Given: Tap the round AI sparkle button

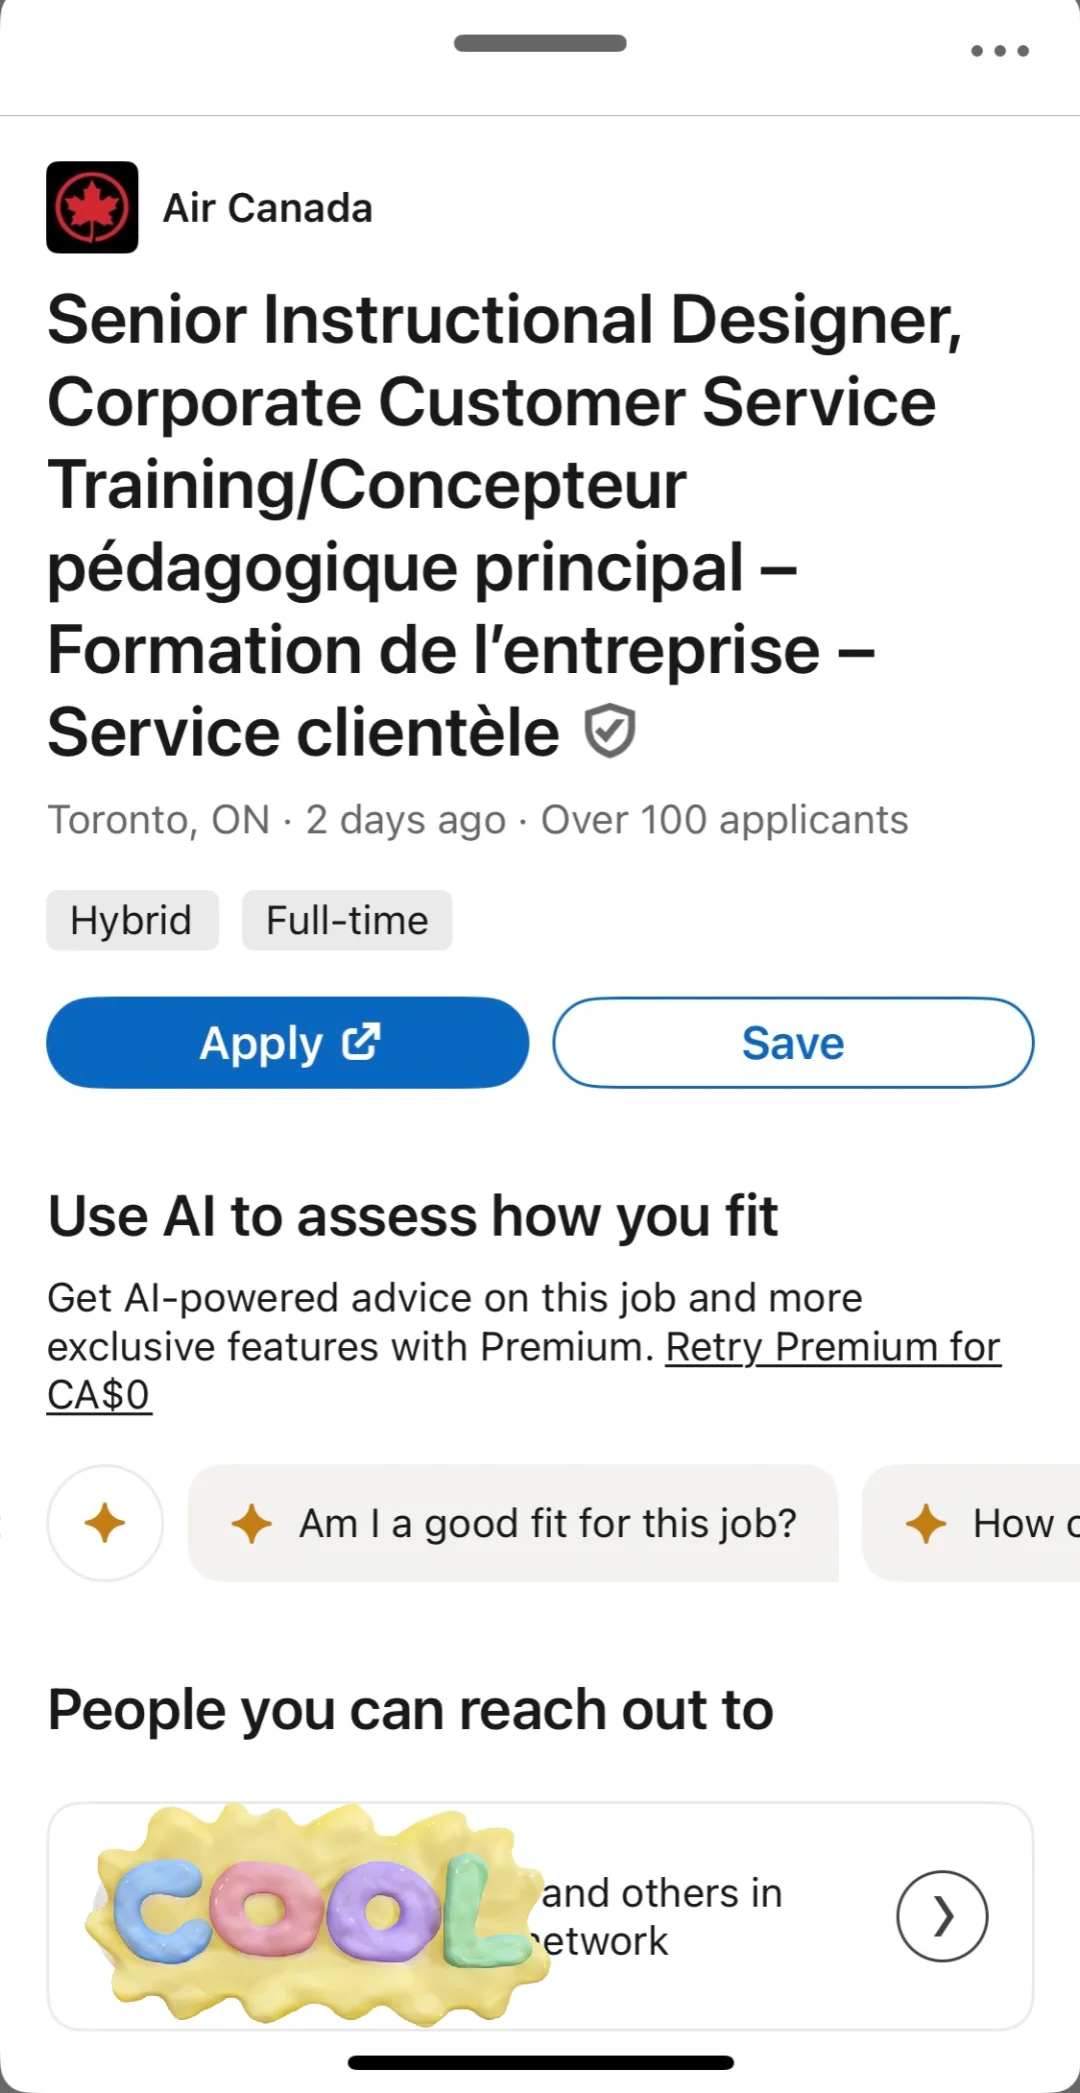Looking at the screenshot, I should (x=105, y=1523).
